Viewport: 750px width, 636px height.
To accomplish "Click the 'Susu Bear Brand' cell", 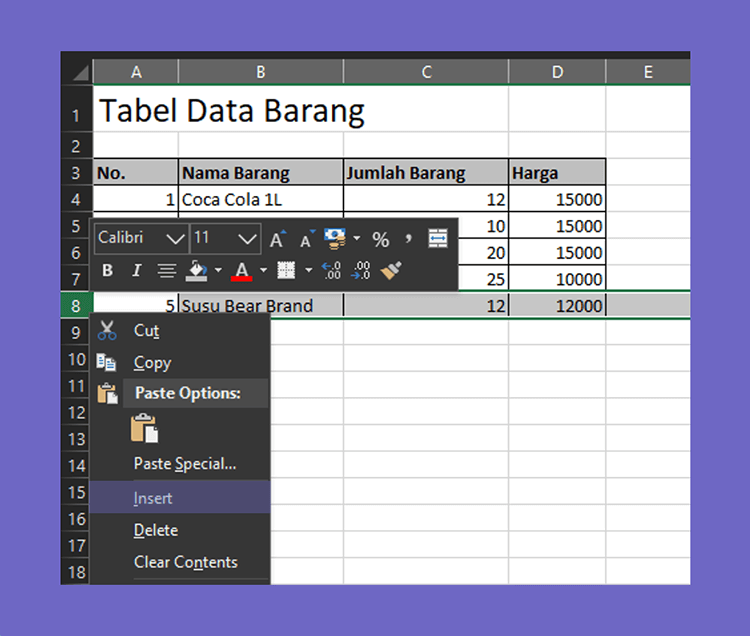I will [x=261, y=306].
